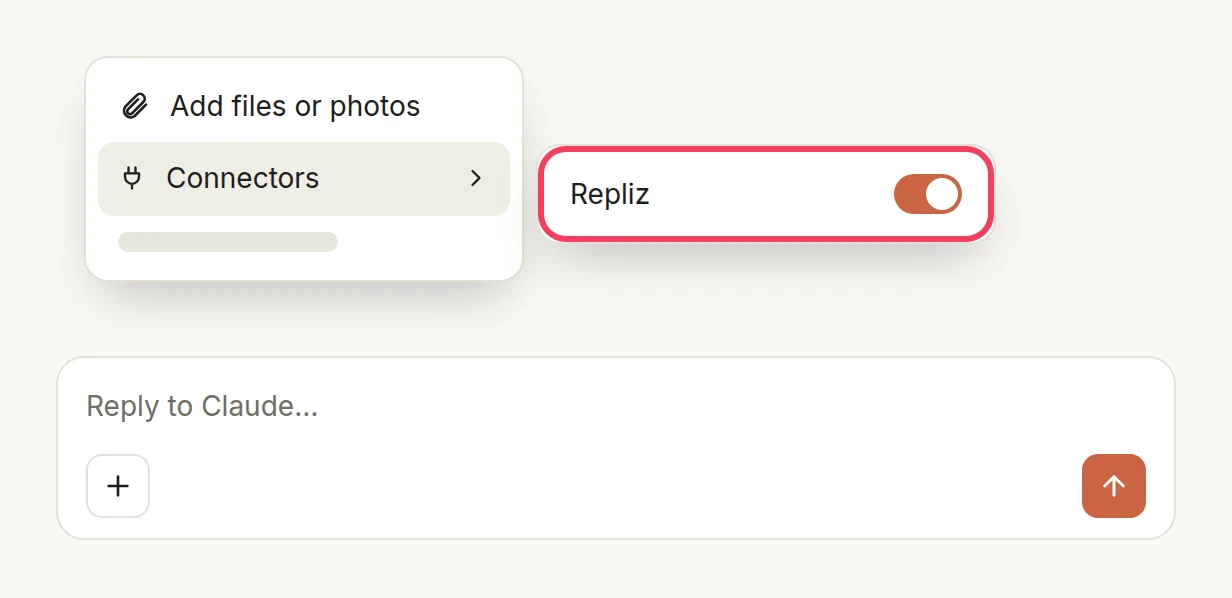This screenshot has height=598, width=1232.
Task: Select the Repliz connector row
Action: click(x=766, y=194)
